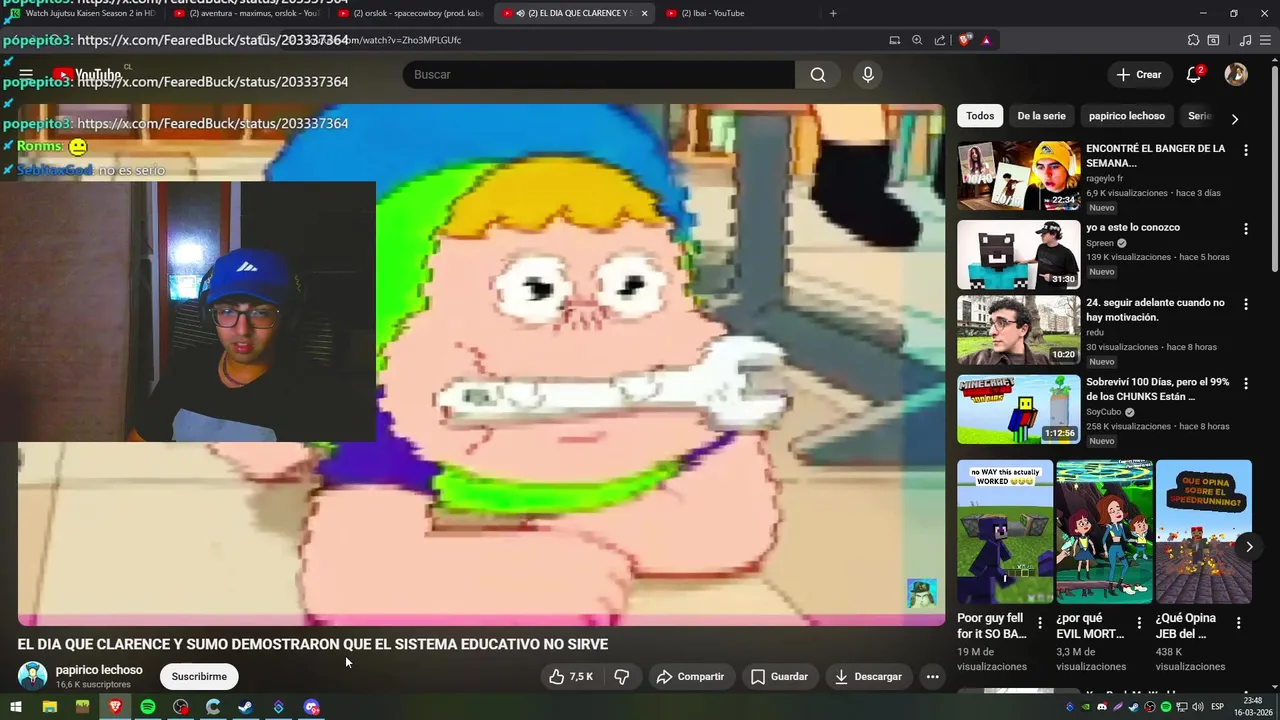The width and height of the screenshot is (1280, 720).
Task: Open options for '¿por qué EVIL MORT' Short
Action: (x=1138, y=623)
